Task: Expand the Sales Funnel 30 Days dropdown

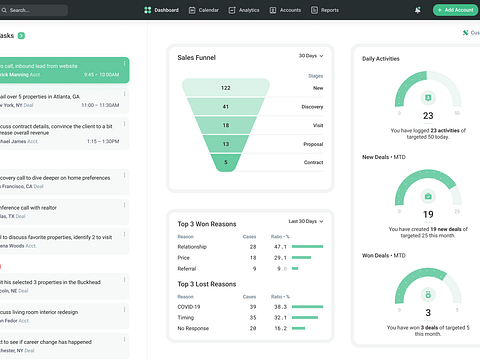Action: (311, 56)
